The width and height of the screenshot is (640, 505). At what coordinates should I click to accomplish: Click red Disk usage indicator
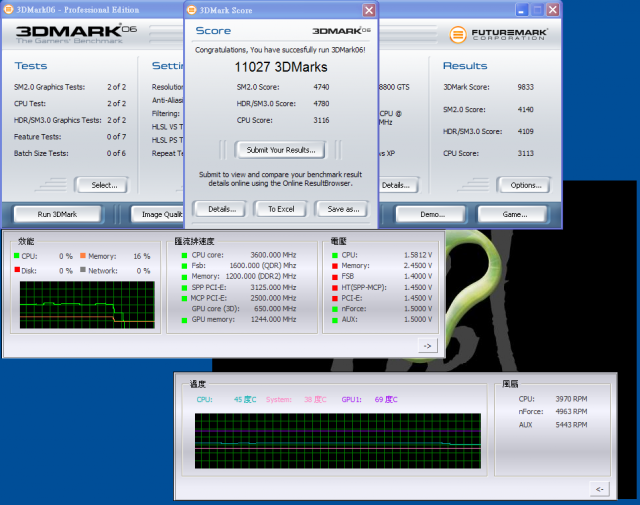point(17,269)
